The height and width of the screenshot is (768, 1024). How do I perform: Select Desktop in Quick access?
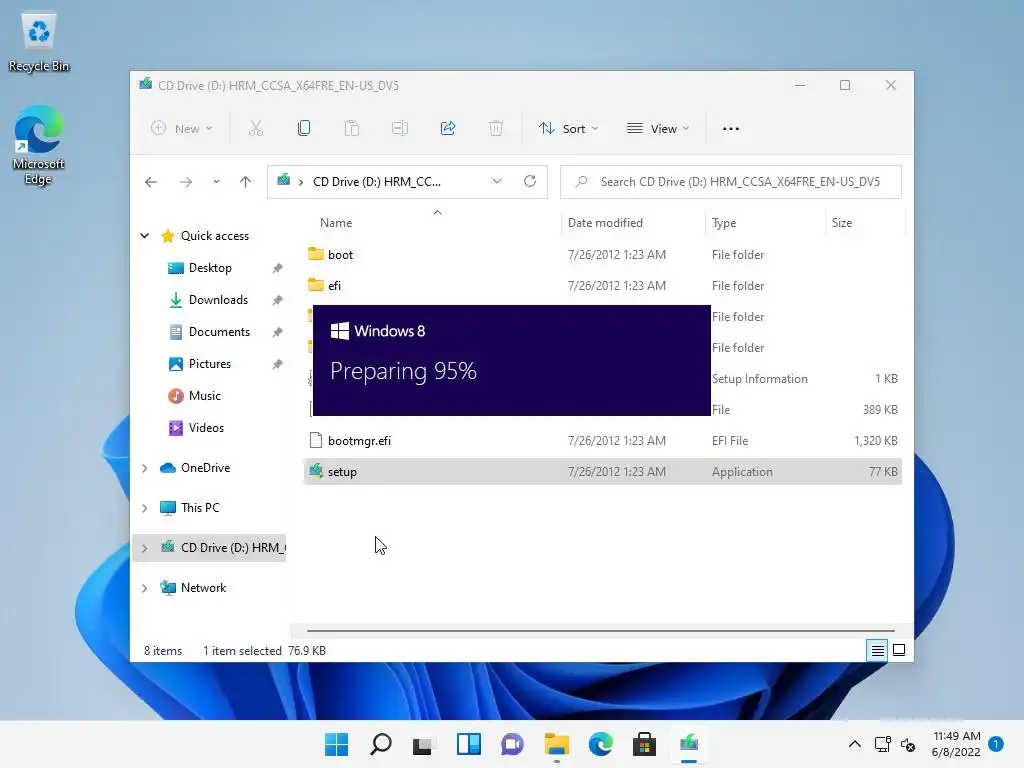click(210, 268)
